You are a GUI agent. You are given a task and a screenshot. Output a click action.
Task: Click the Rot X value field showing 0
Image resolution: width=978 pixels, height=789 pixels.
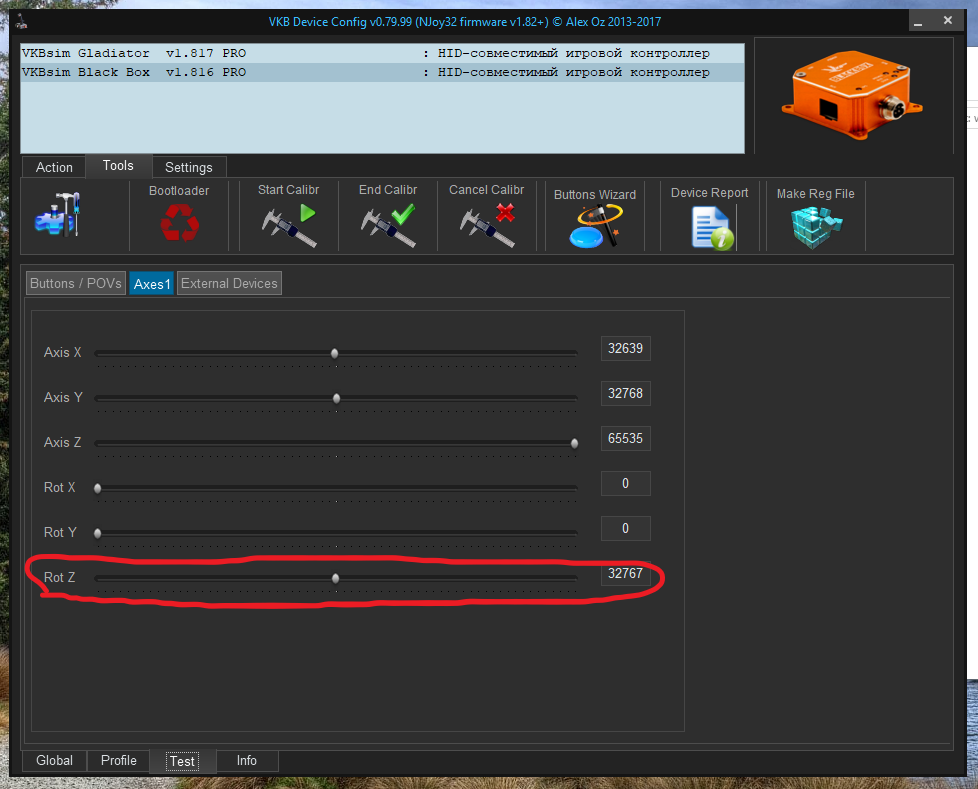[626, 483]
